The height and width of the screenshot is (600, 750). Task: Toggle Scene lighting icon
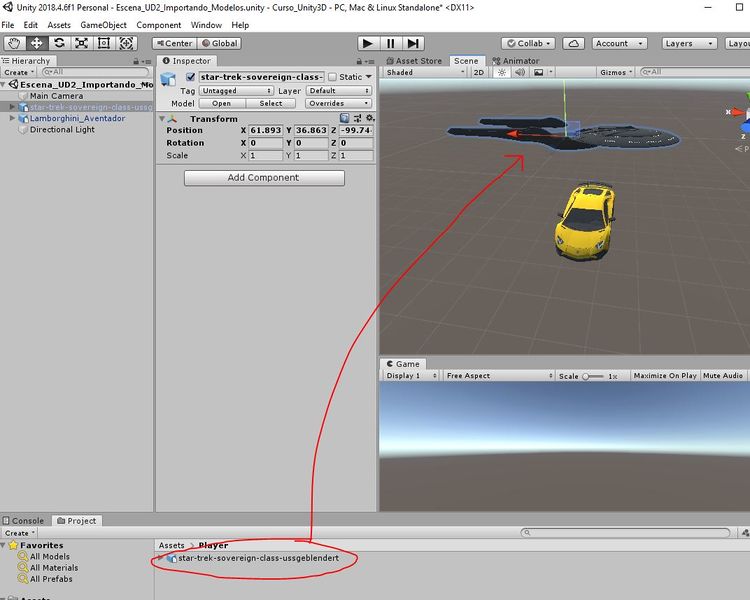[502, 72]
